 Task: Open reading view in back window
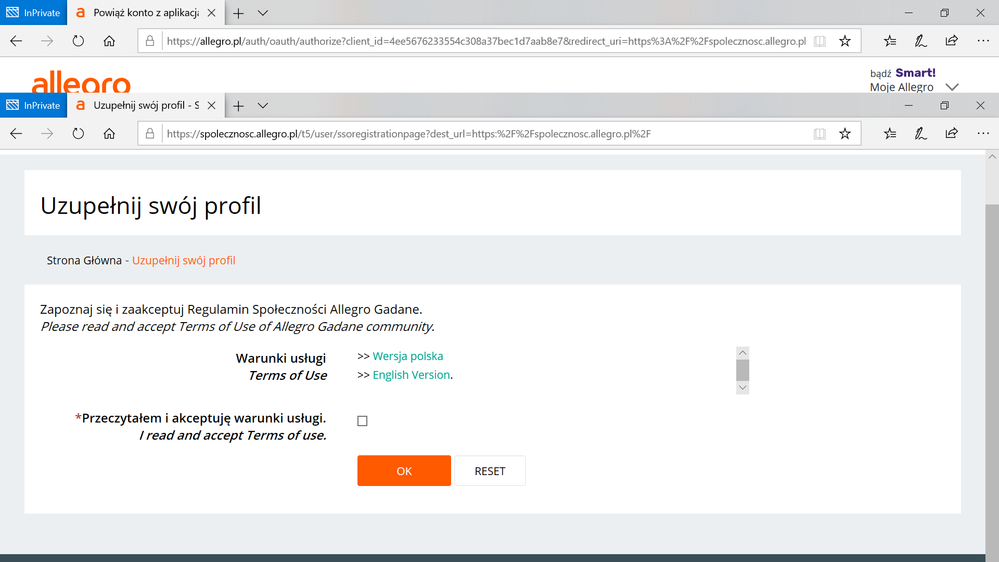pos(819,41)
